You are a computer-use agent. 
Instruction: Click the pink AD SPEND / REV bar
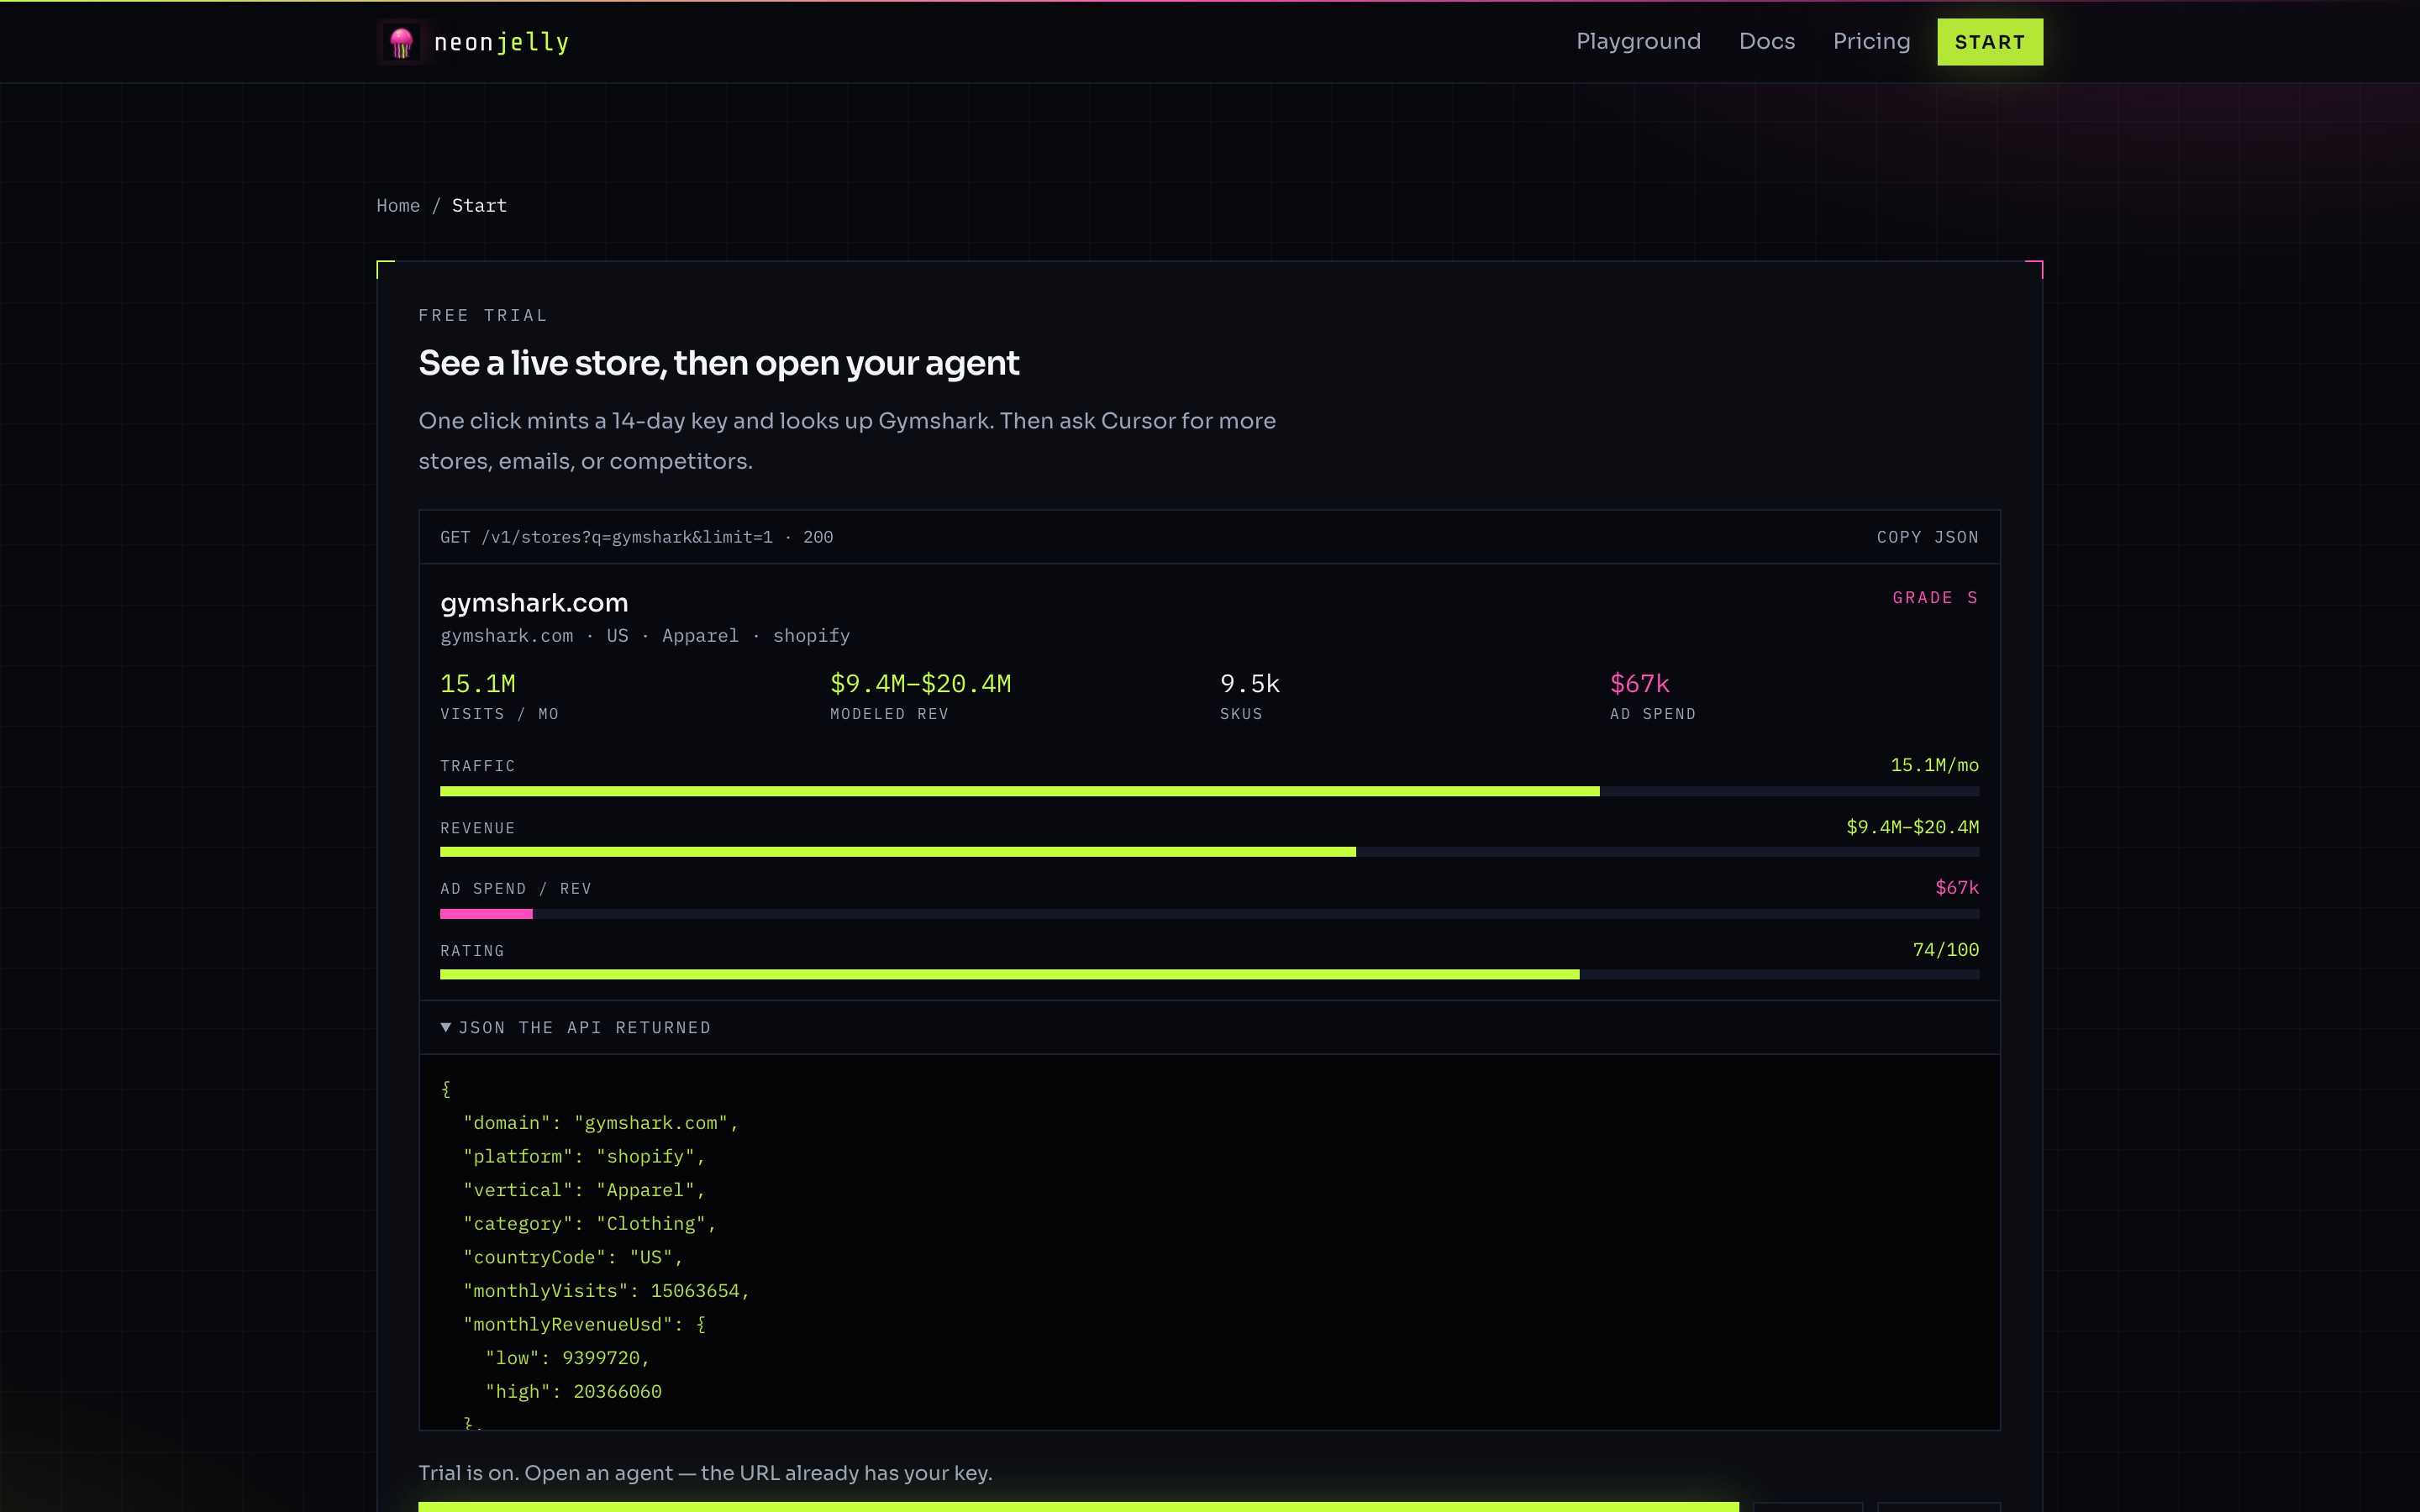point(486,914)
